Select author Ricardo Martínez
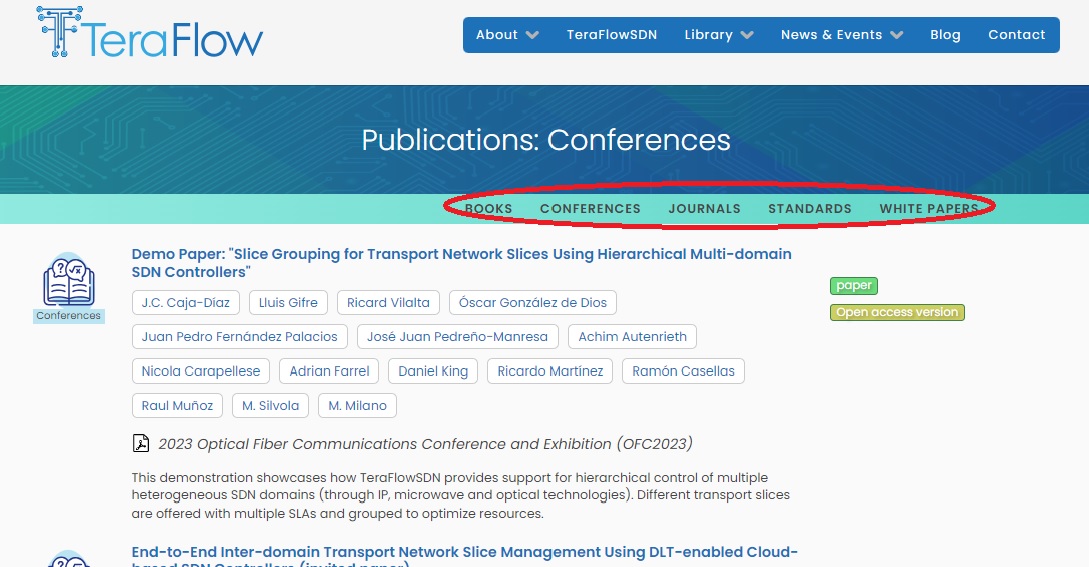 (x=550, y=371)
